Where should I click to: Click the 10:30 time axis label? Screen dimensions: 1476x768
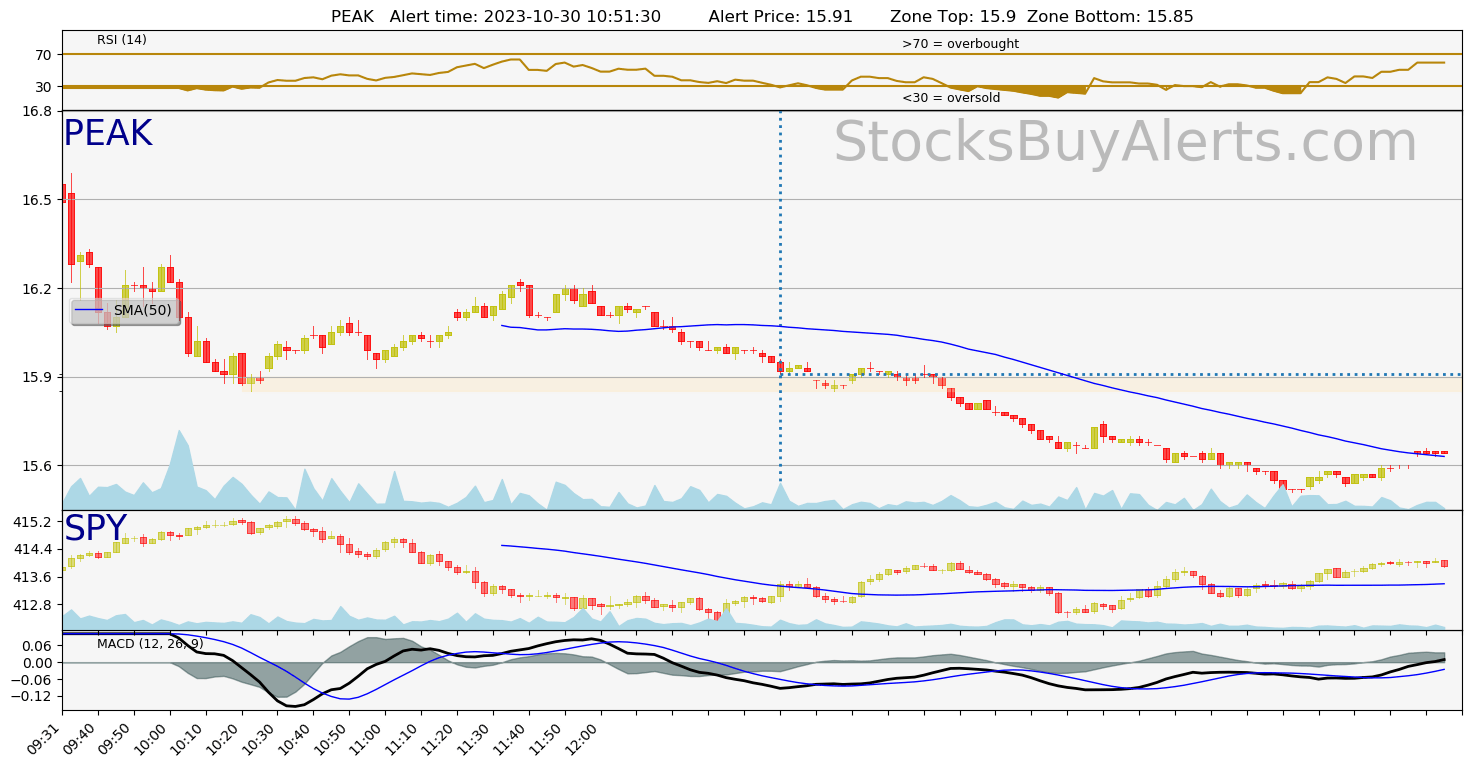click(261, 737)
